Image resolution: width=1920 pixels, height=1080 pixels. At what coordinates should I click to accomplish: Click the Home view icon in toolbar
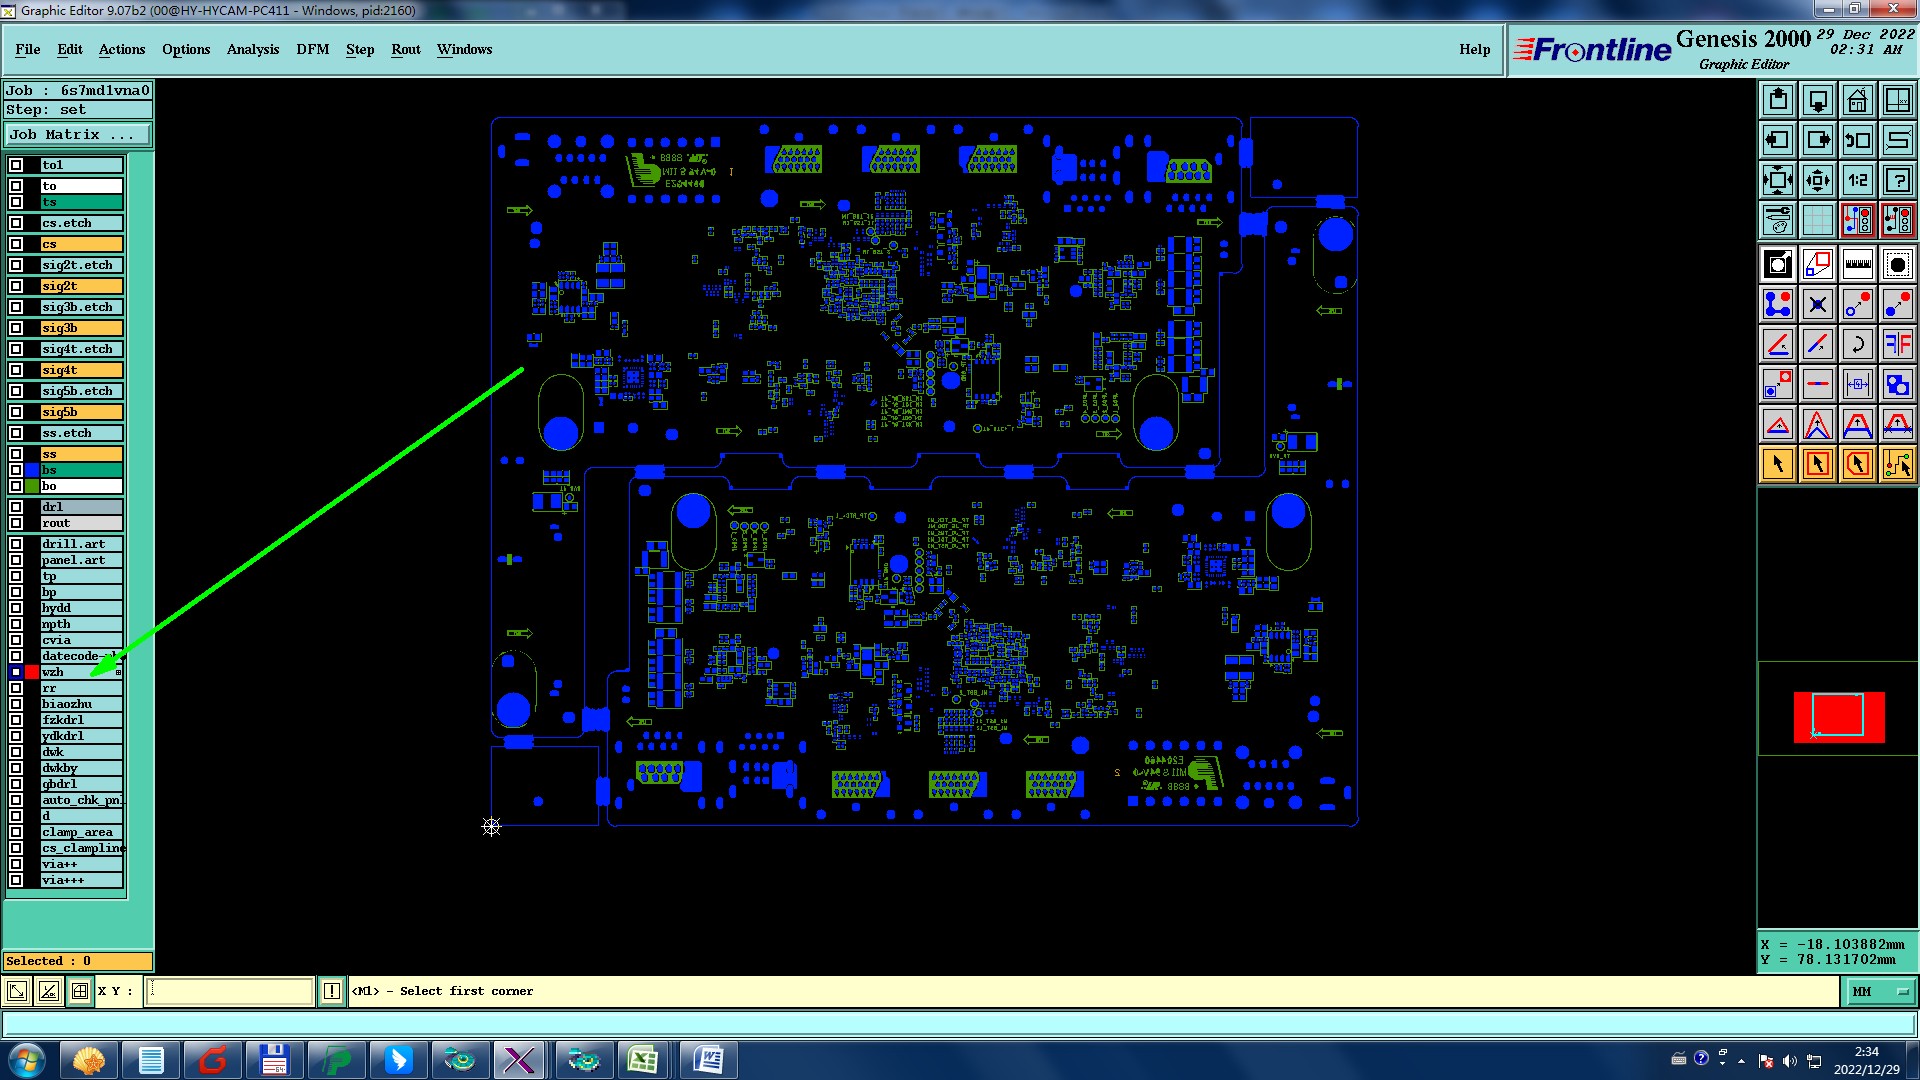click(x=1857, y=100)
